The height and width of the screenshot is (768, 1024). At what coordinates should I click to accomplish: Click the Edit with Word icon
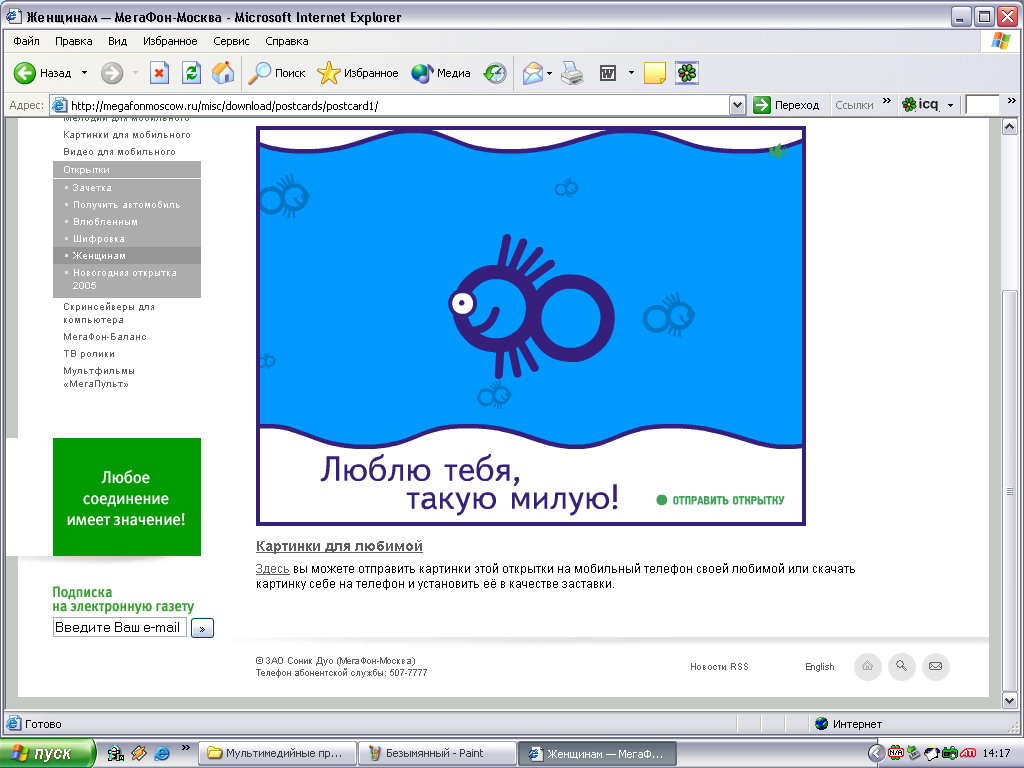[608, 73]
